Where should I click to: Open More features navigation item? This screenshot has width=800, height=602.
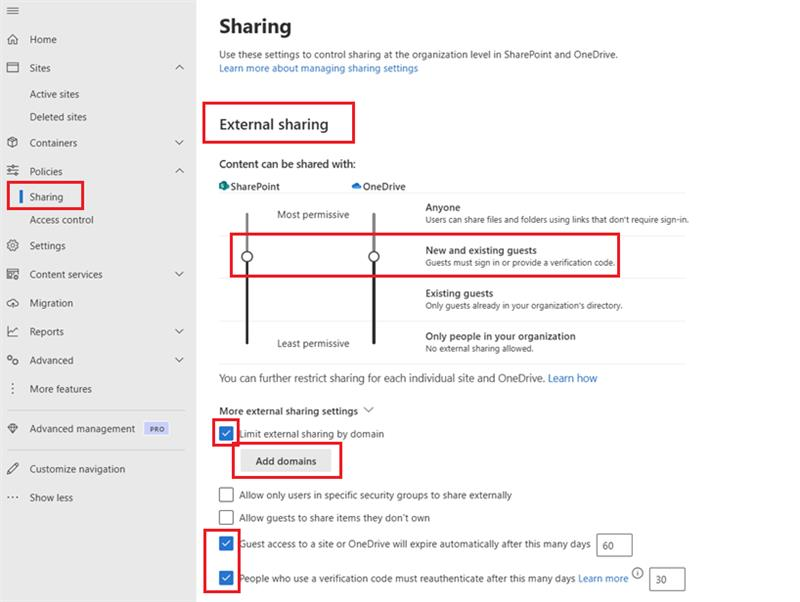coord(60,389)
